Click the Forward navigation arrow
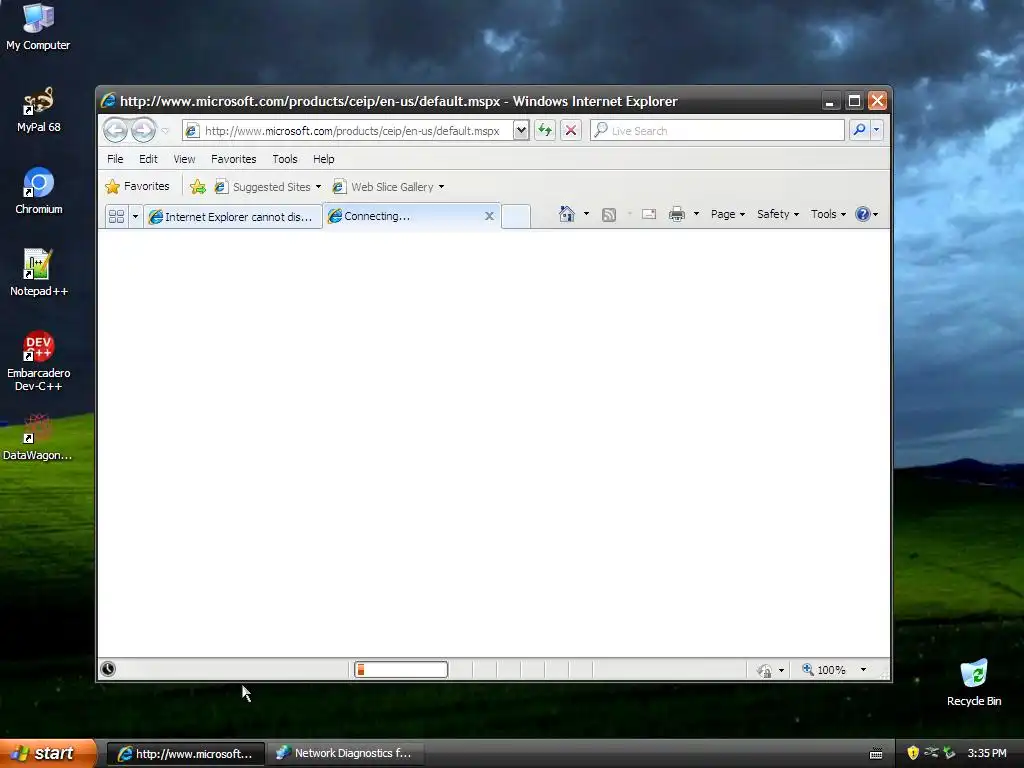This screenshot has height=768, width=1024. [144, 131]
